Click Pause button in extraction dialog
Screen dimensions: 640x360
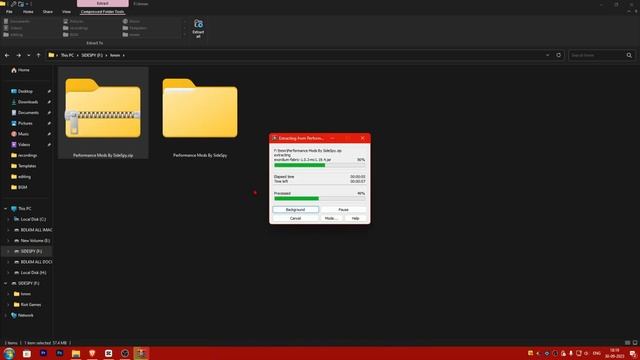click(x=343, y=209)
